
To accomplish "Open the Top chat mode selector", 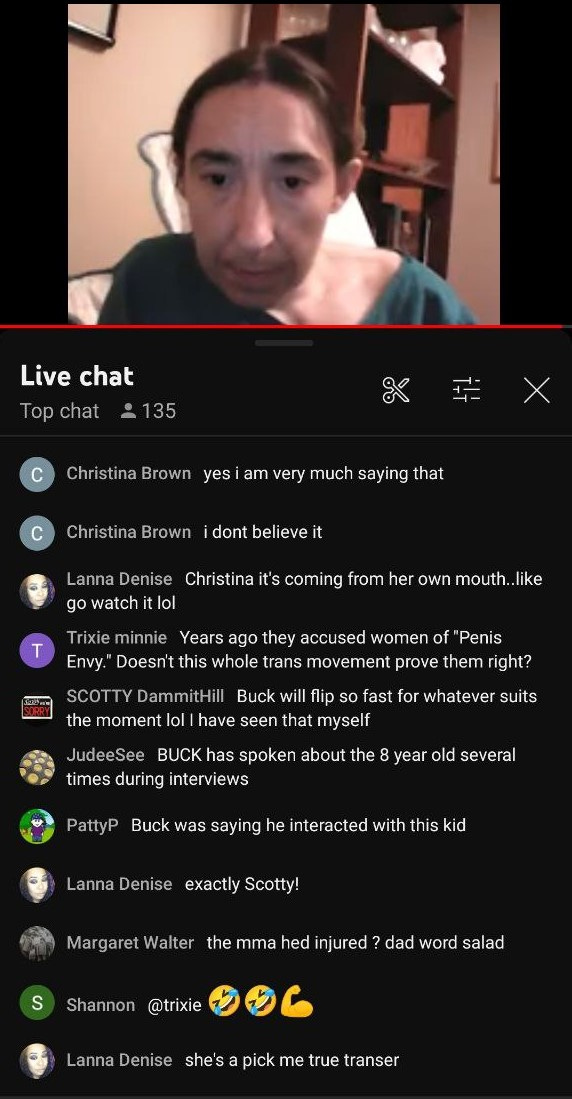I will tap(60, 411).
